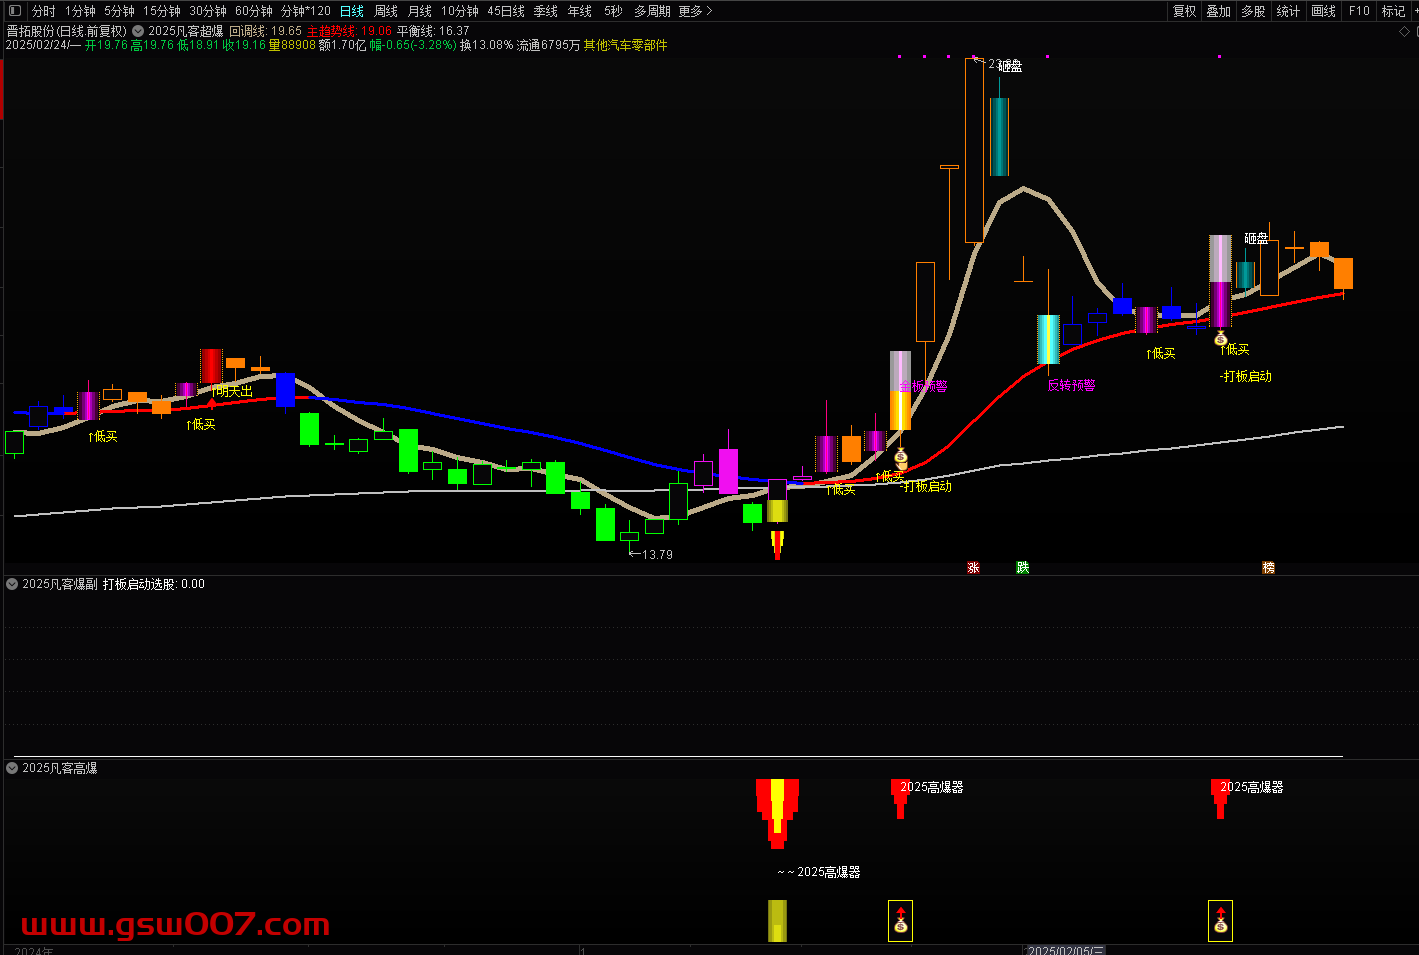This screenshot has width=1419, height=955.
Task: Click the large red-yellow funnel signal in 高爆 panel
Action: (777, 813)
